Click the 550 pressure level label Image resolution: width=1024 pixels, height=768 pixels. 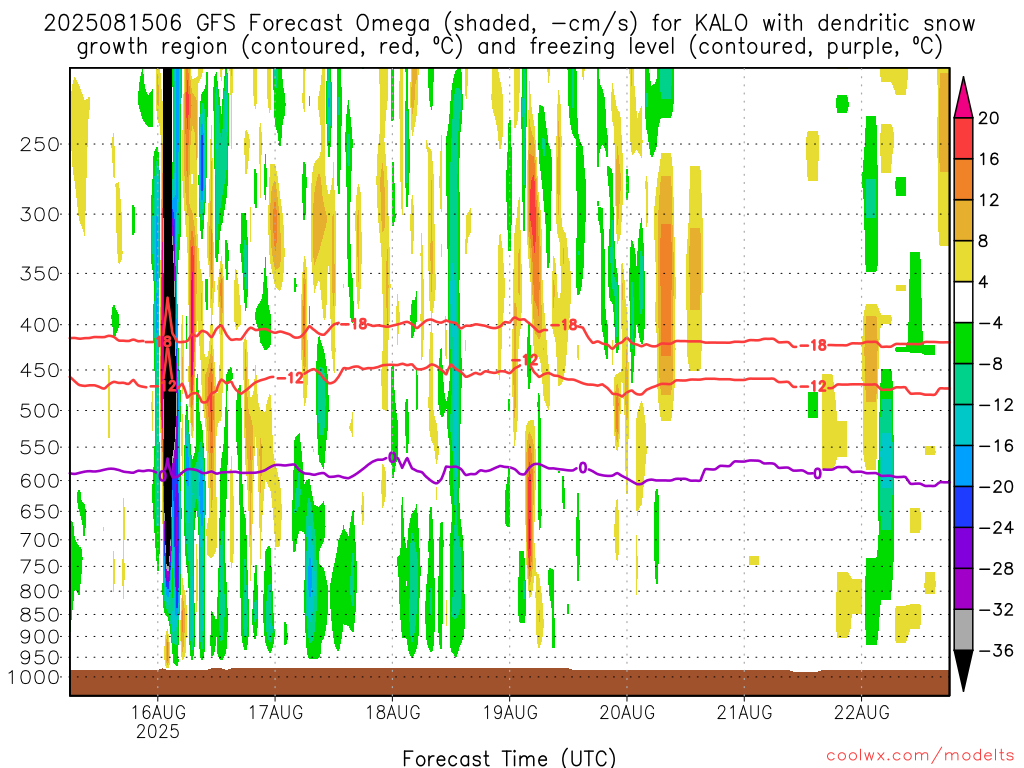(40, 447)
